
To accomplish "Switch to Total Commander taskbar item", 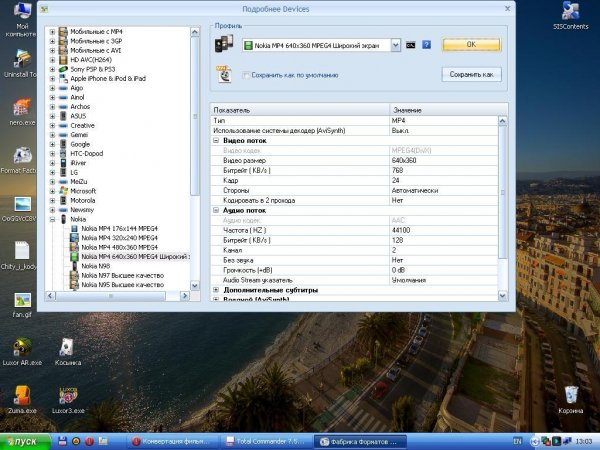I will click(266, 442).
